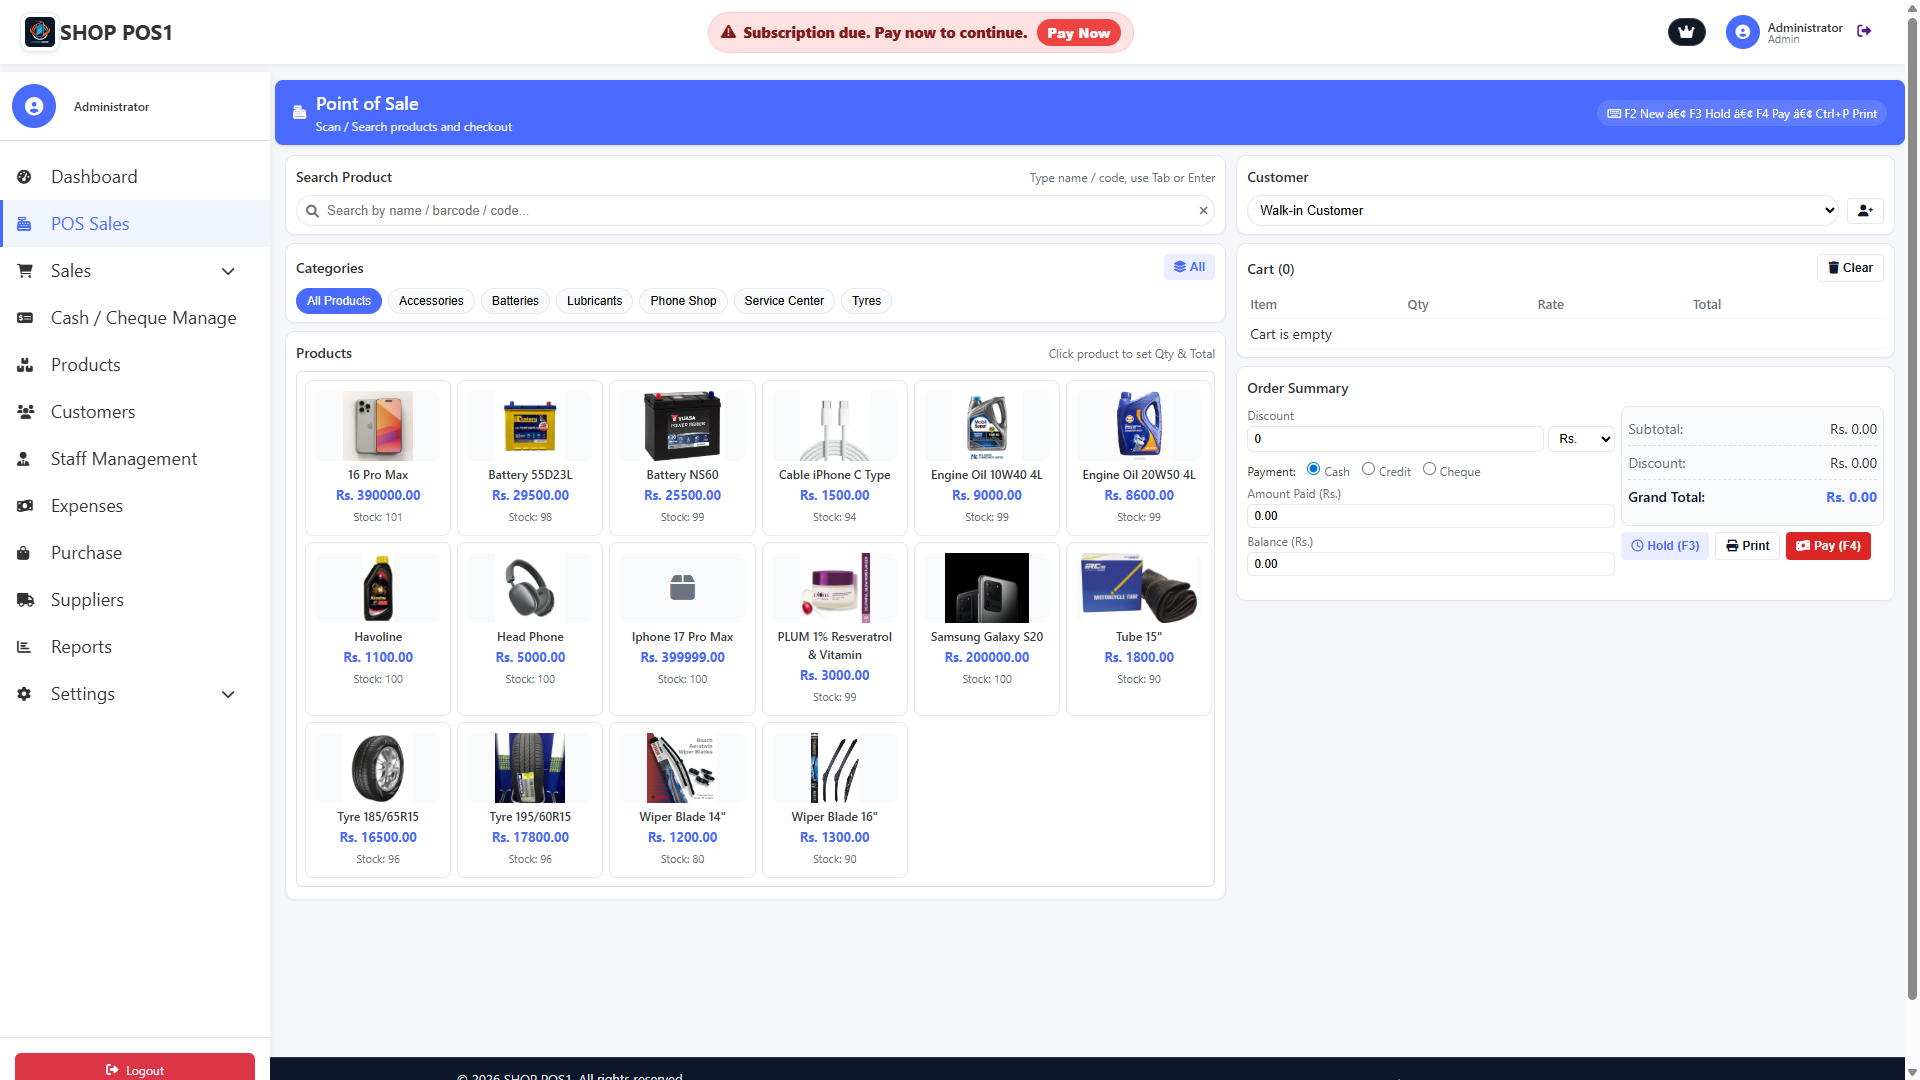Open the Walk-in Customer dropdown
Viewport: 1920px width, 1080px height.
[1541, 211]
